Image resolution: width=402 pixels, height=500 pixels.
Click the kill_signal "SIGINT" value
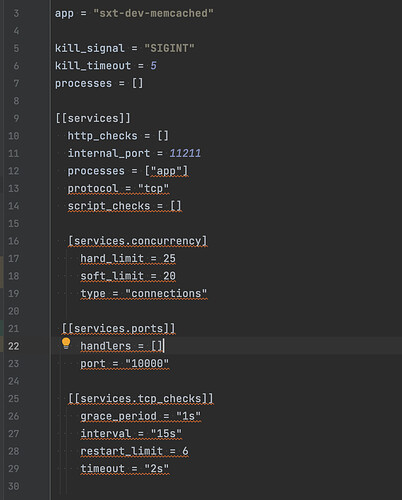[x=169, y=48]
